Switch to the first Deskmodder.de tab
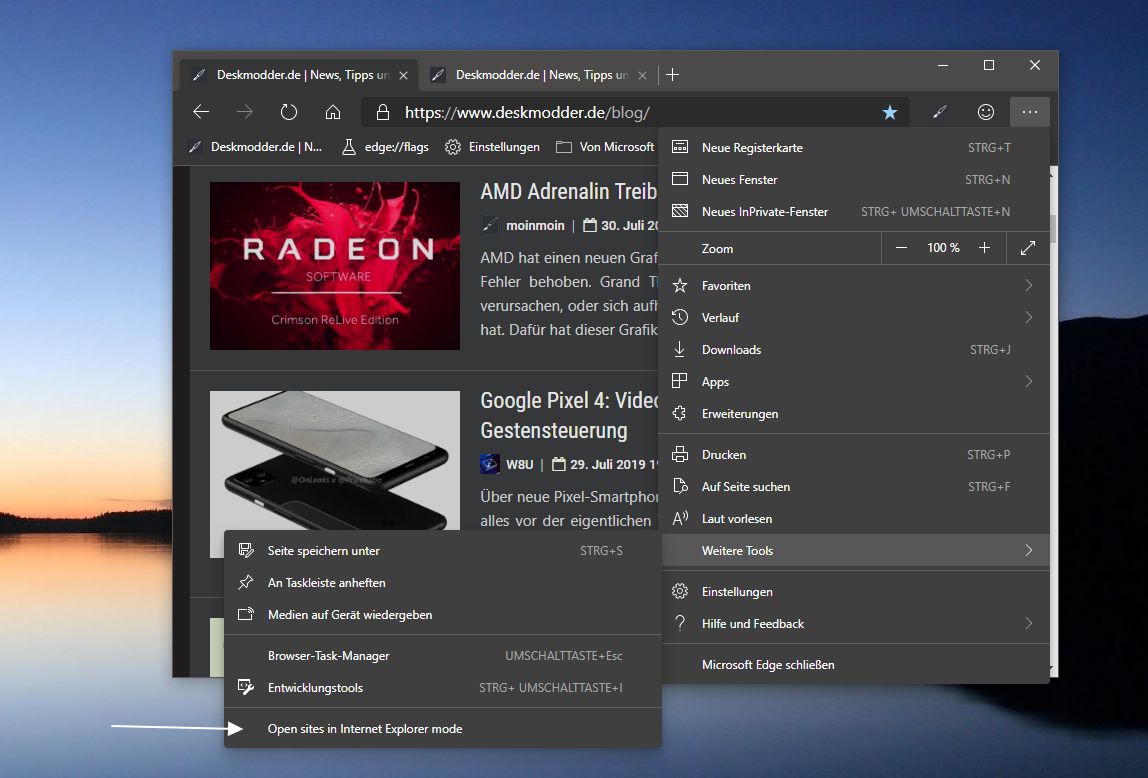 point(299,75)
